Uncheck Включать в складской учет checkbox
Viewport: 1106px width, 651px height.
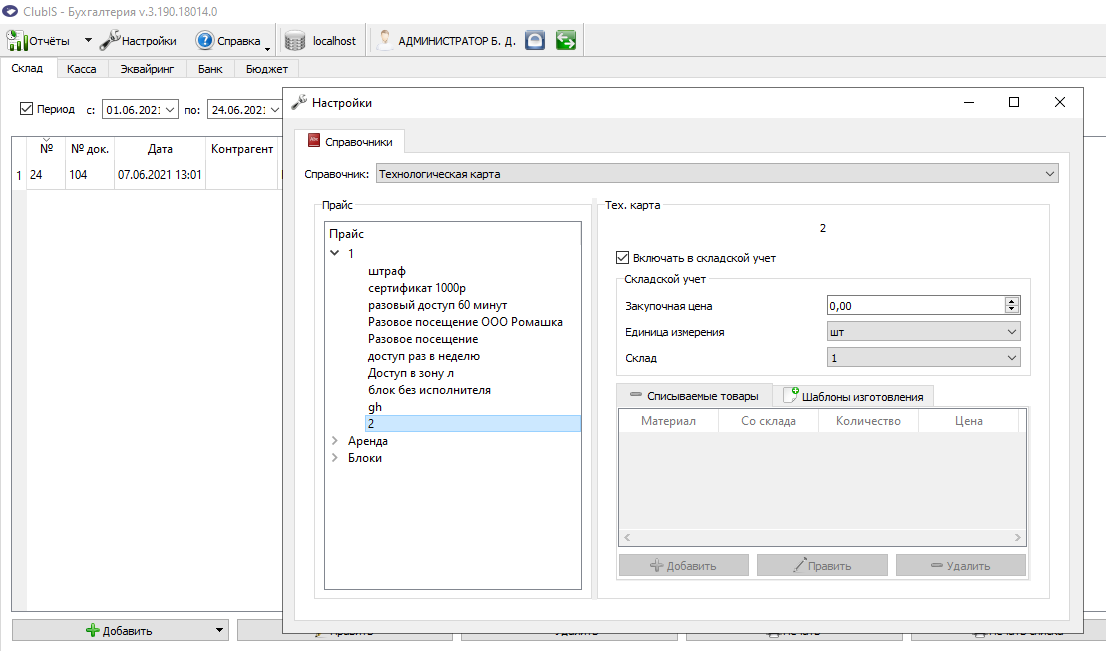pos(622,258)
